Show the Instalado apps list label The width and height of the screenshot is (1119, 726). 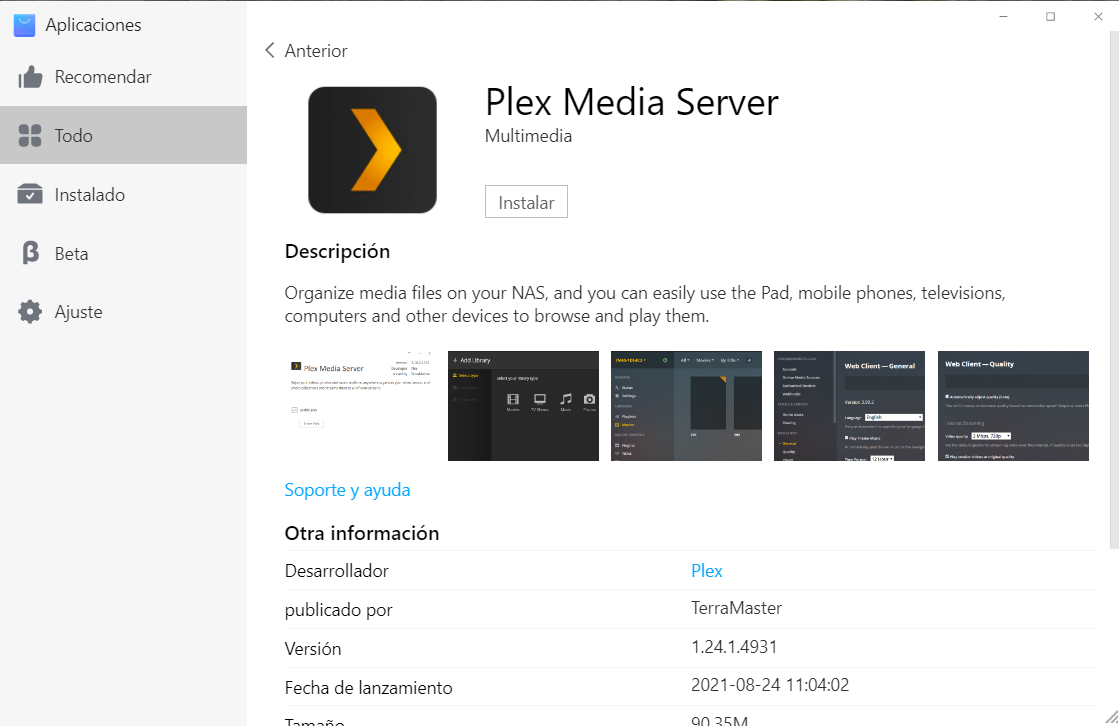[x=89, y=195]
